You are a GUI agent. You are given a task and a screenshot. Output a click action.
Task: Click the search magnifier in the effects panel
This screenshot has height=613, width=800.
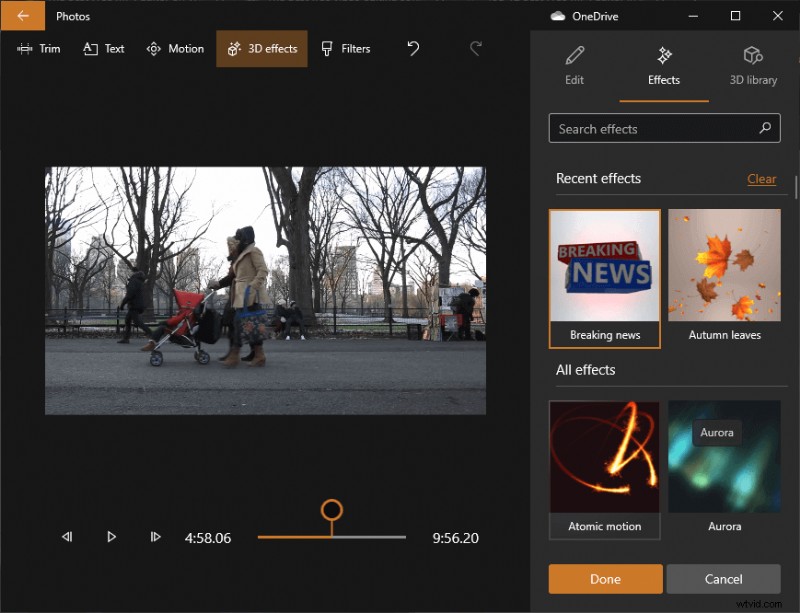point(766,128)
